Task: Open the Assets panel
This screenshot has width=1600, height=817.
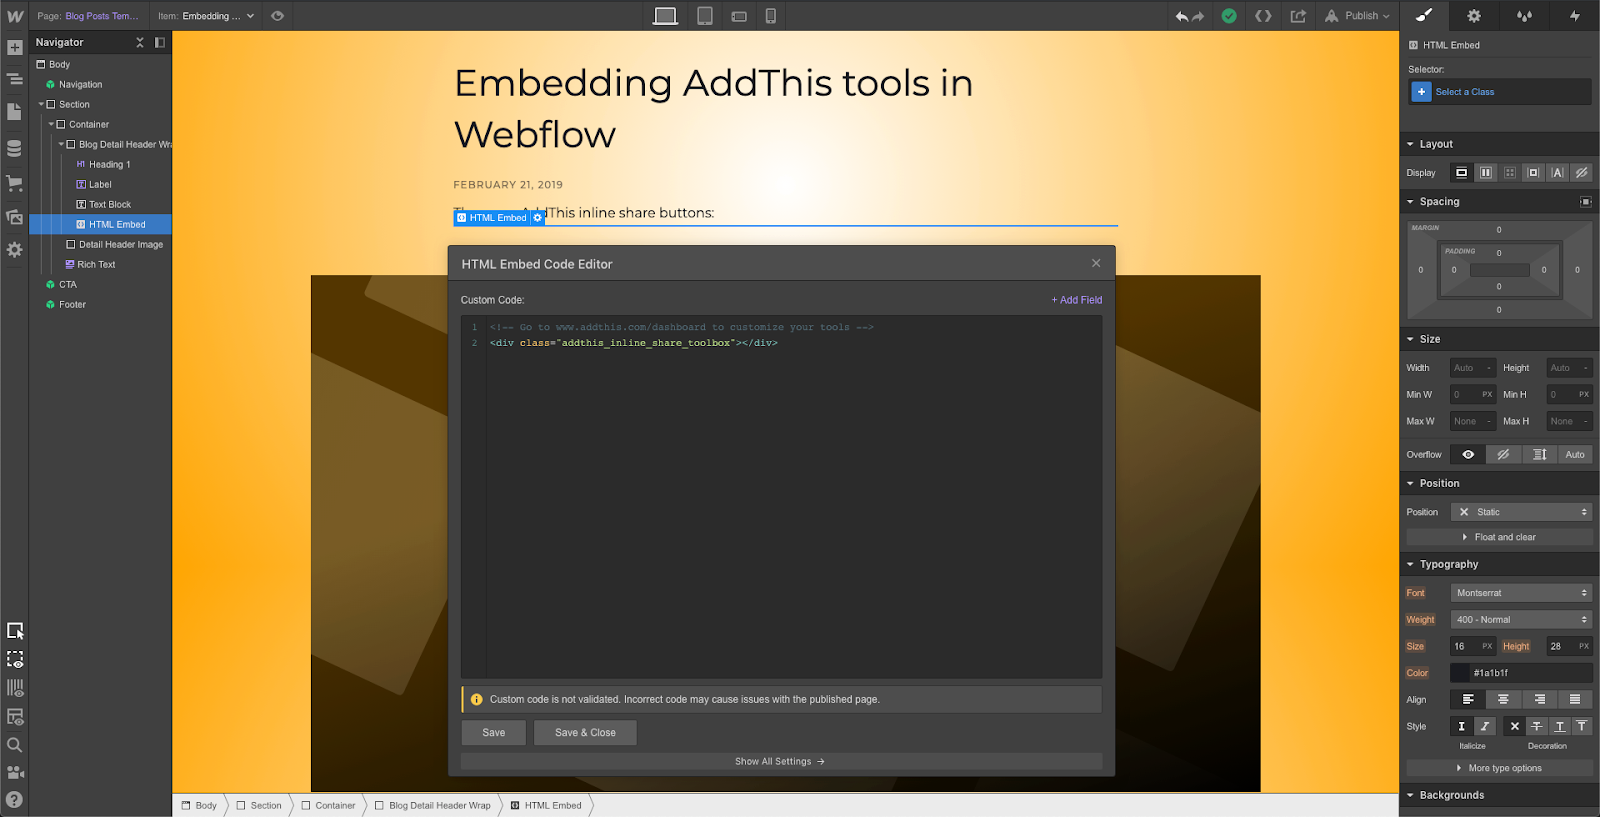Action: point(14,217)
